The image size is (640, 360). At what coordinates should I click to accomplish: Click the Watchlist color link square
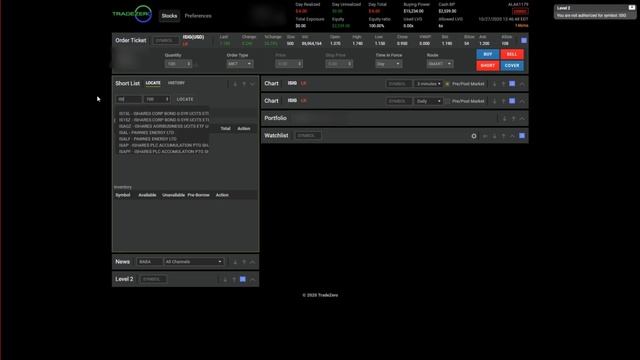(x=522, y=136)
